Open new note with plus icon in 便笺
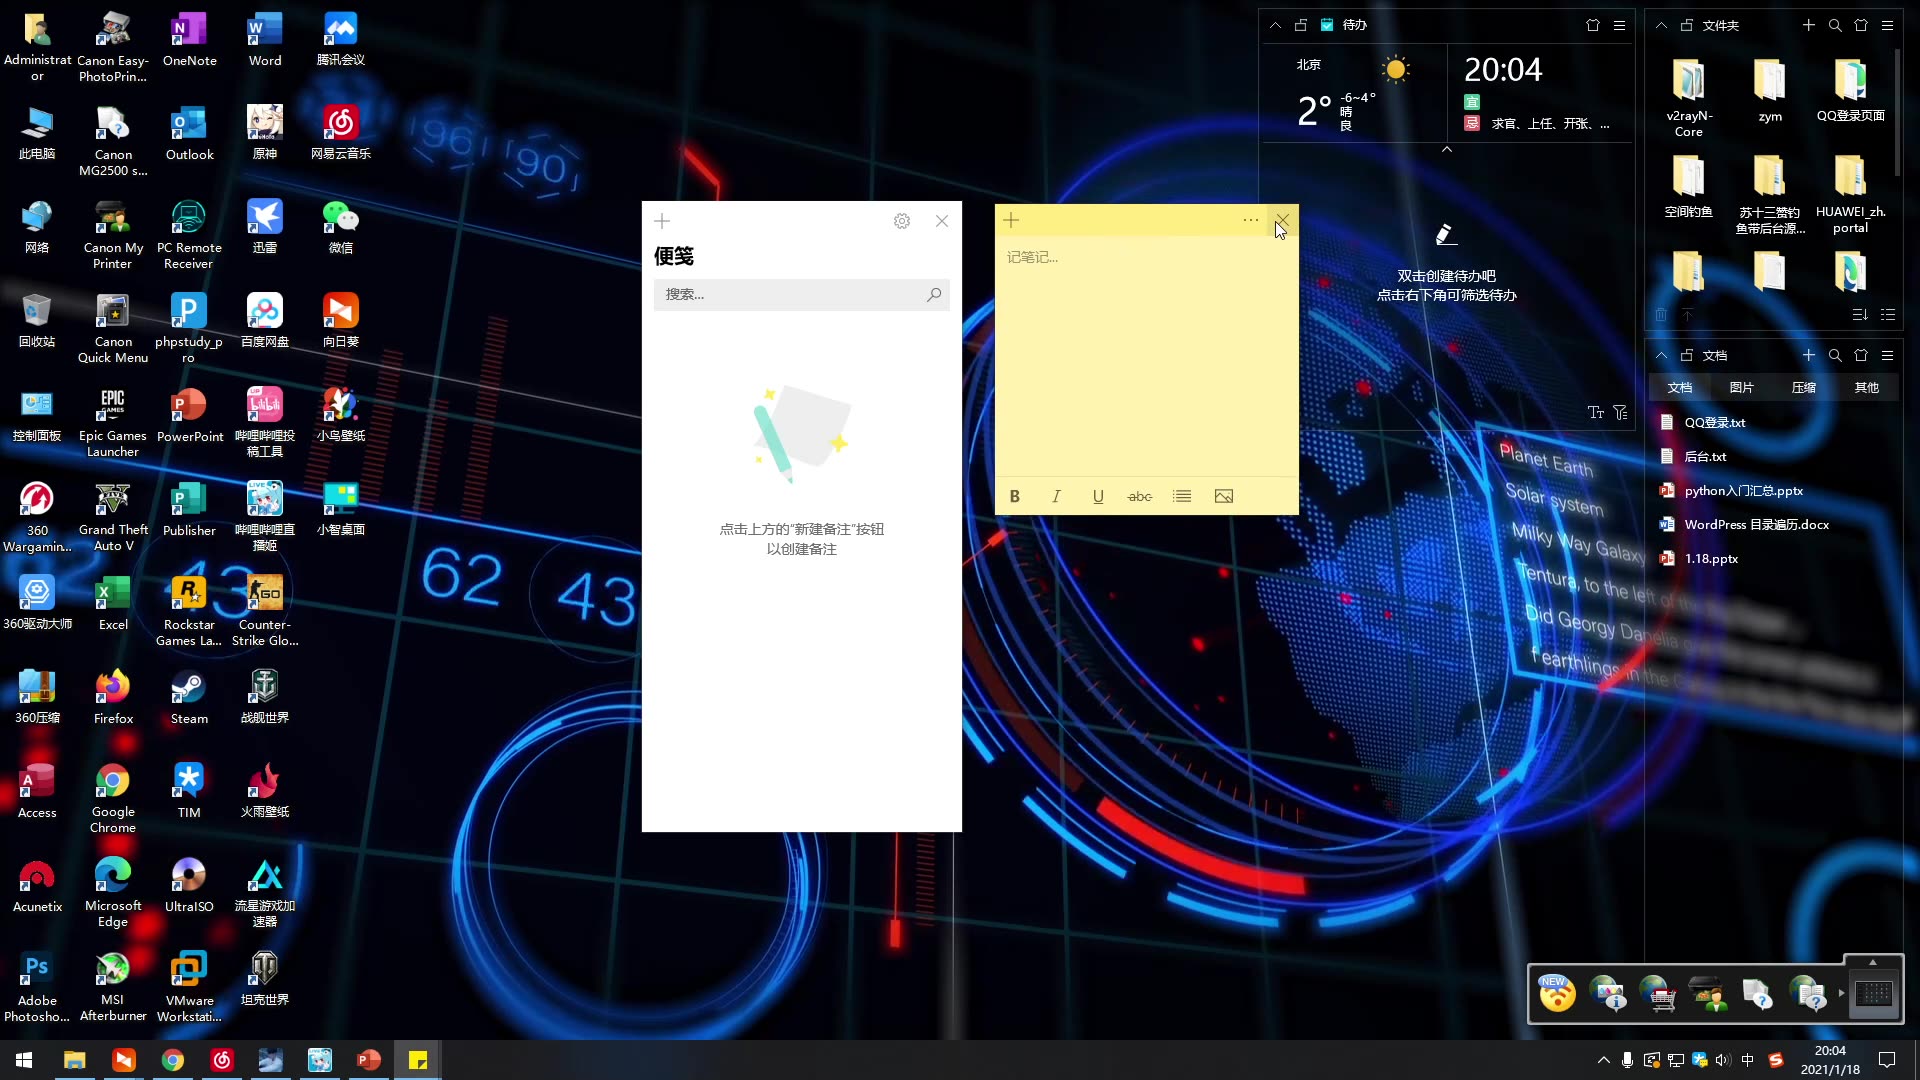Screen dimensions: 1920x1080 click(x=661, y=220)
